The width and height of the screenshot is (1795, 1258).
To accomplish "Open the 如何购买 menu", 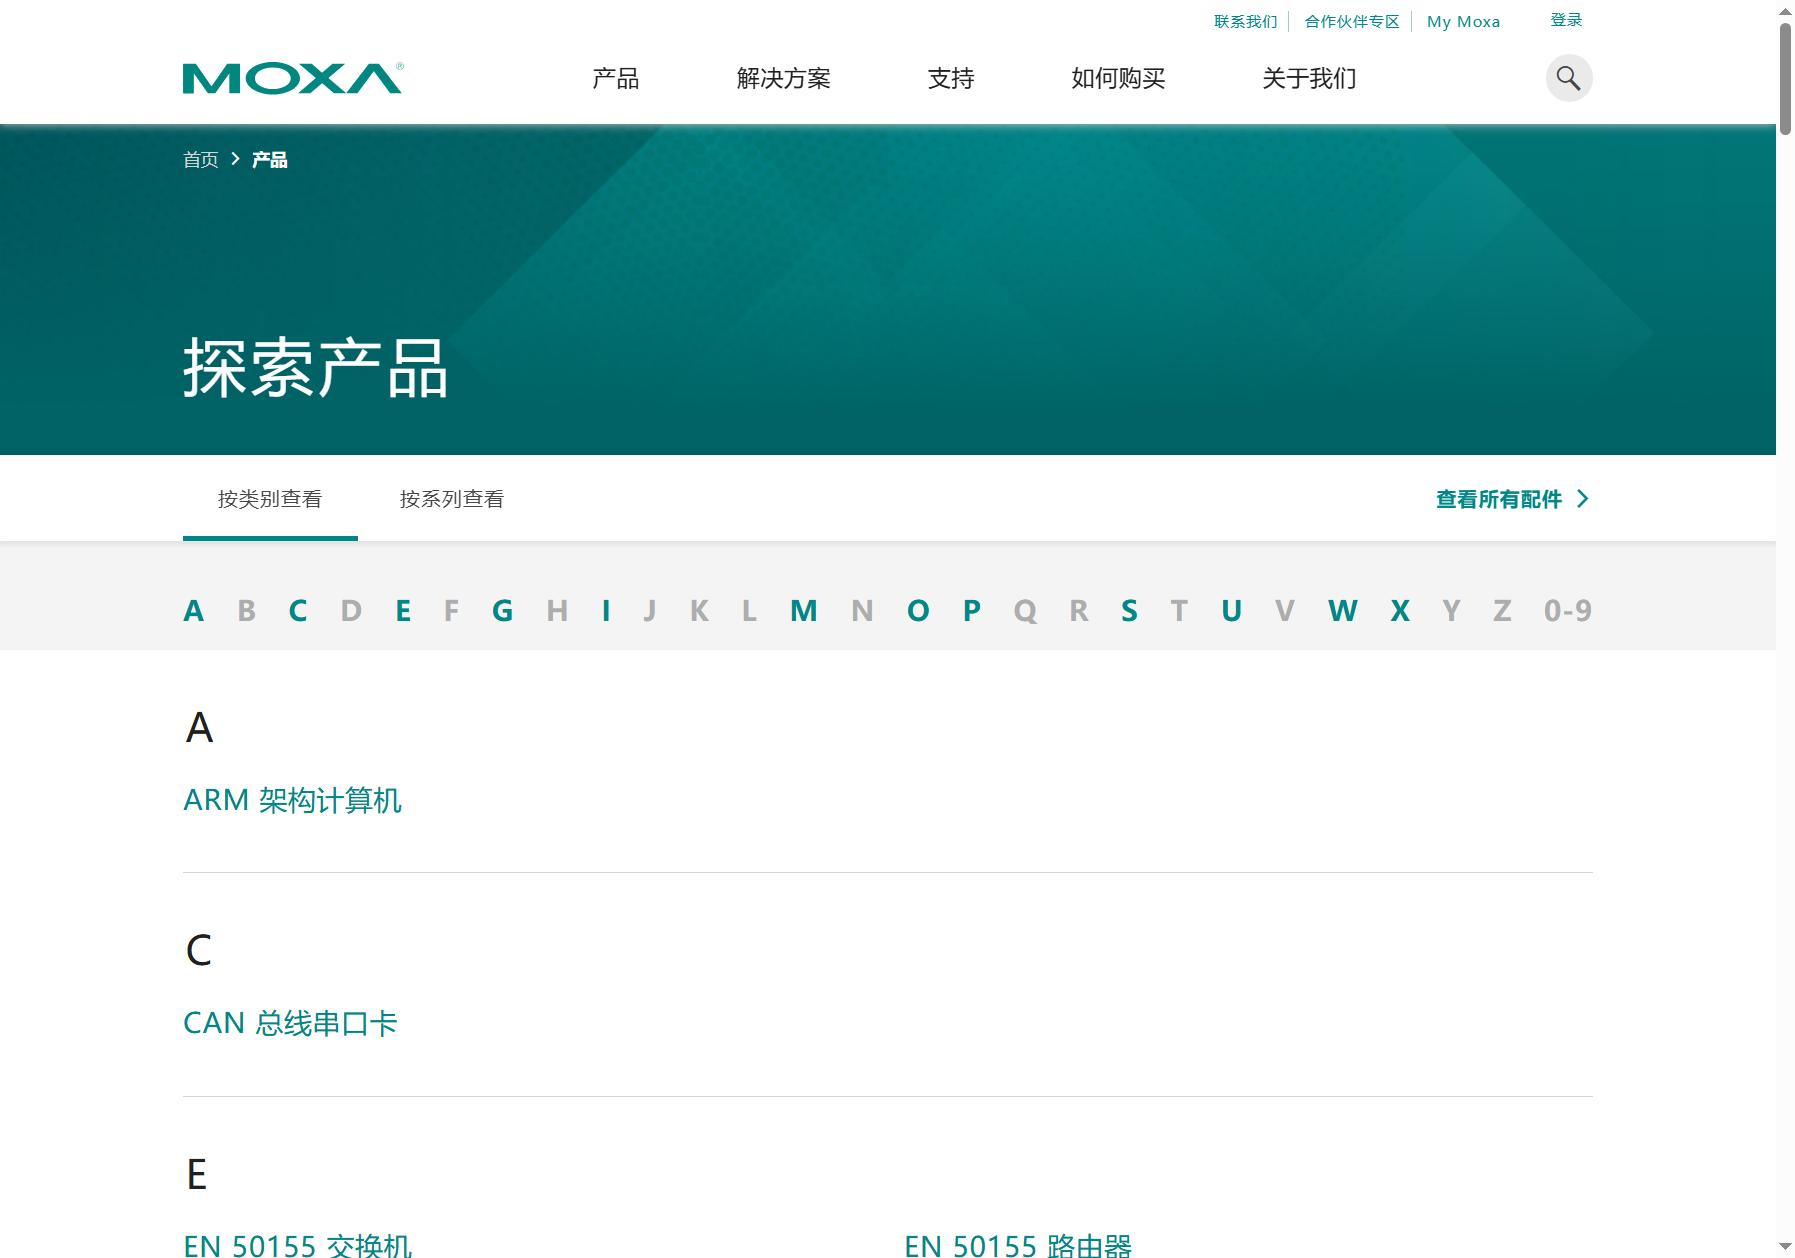I will [x=1118, y=78].
